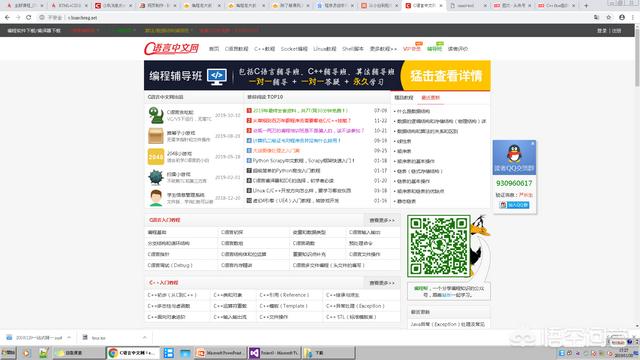Click the blue QQ group join button
Screen dimensions: 640x360
click(514, 205)
